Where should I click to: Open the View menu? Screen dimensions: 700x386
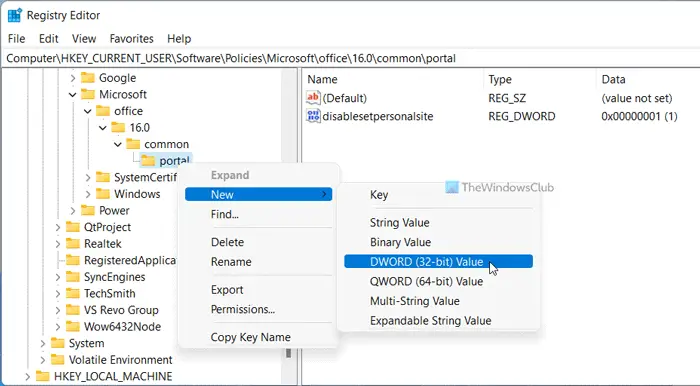pos(84,39)
